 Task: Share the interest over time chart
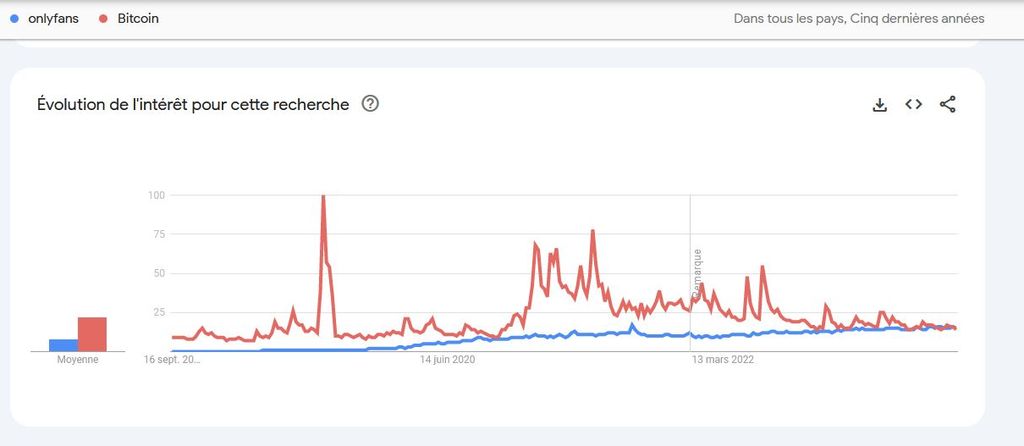948,104
